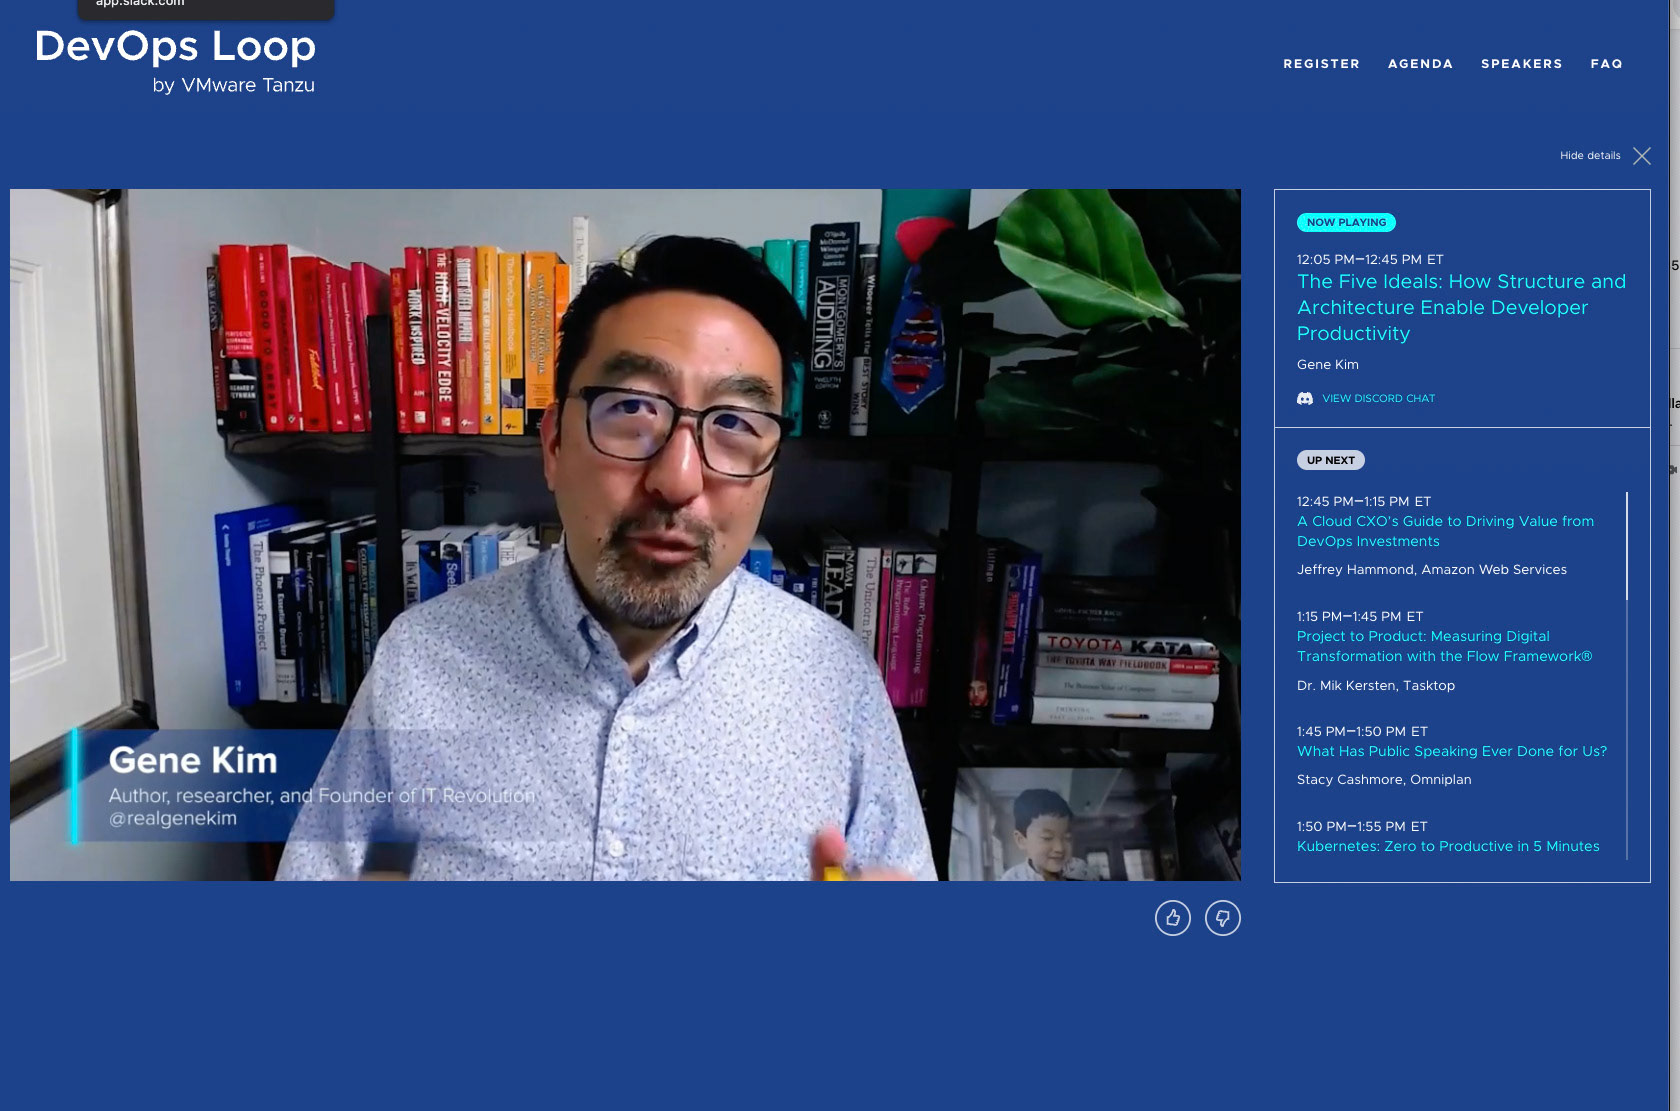This screenshot has width=1680, height=1111.
Task: Open the VIEW DISCORD CHAT link
Action: [x=1378, y=398]
